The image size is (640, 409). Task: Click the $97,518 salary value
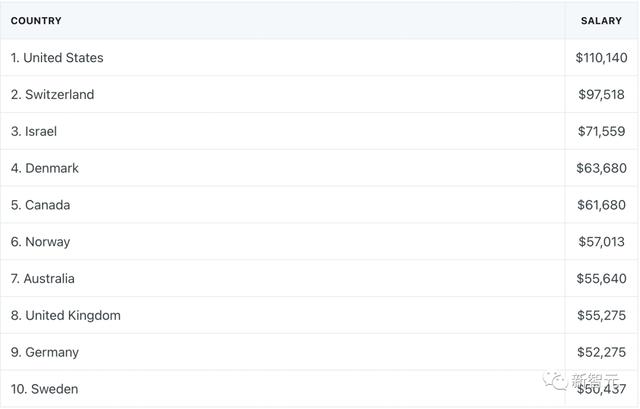coord(601,95)
